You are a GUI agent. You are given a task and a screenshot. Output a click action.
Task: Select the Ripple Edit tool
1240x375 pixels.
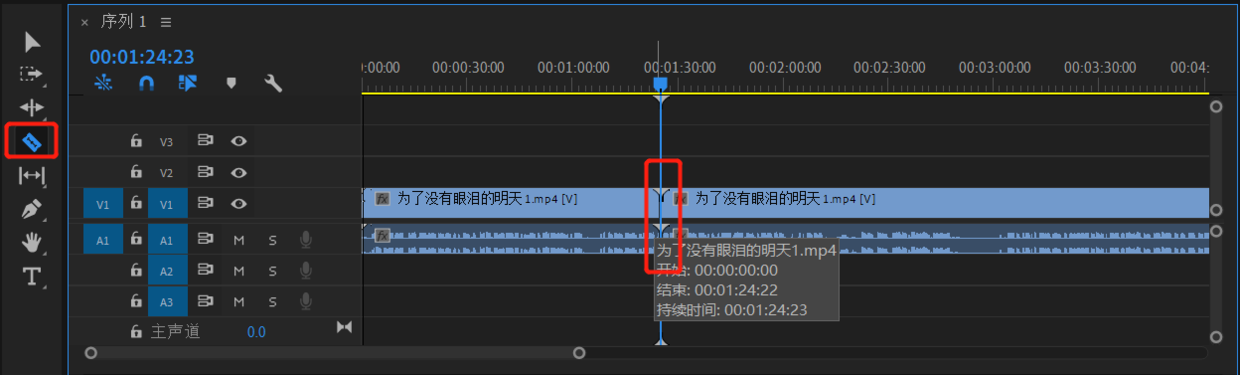click(32, 107)
